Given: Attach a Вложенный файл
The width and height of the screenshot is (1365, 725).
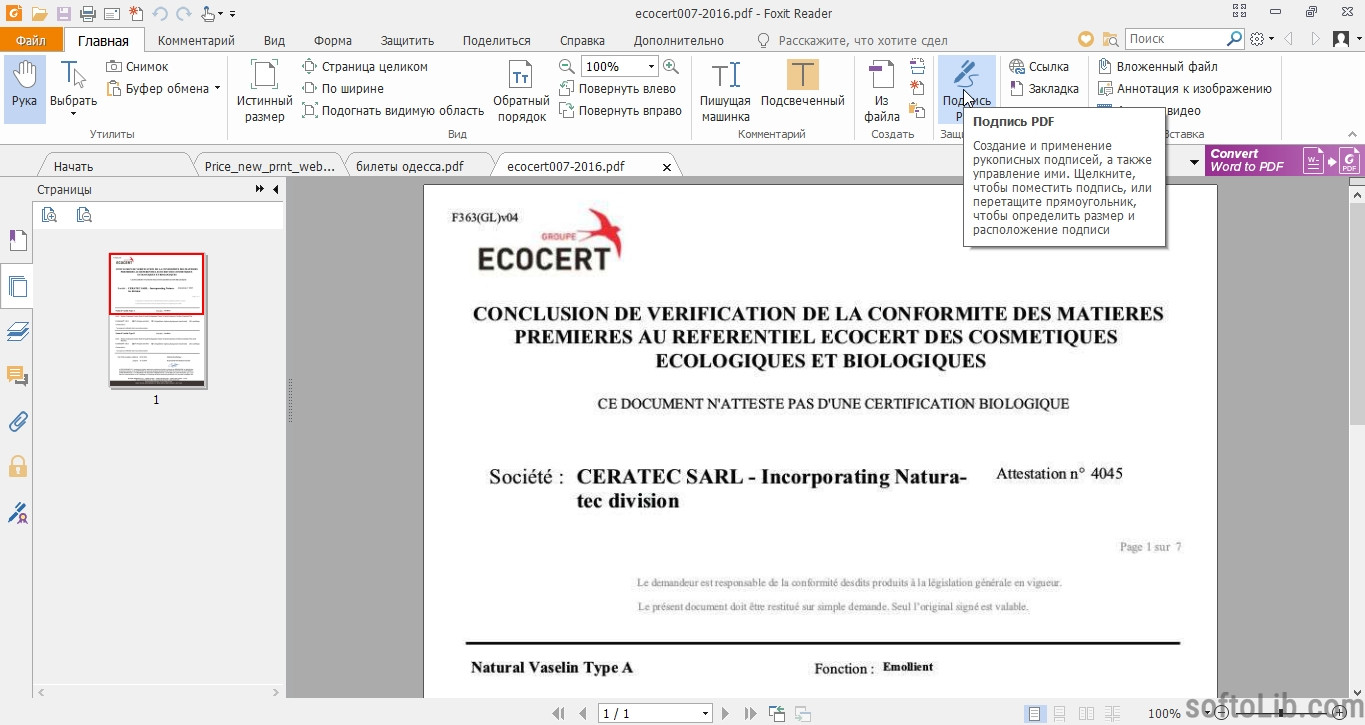Looking at the screenshot, I should pos(1158,66).
